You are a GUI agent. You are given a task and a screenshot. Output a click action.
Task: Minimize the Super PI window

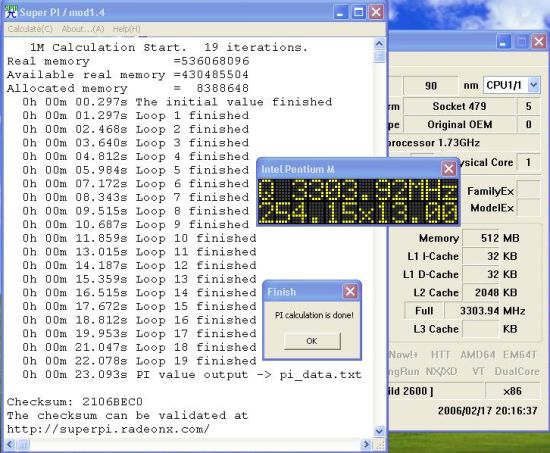pyautogui.click(x=340, y=12)
